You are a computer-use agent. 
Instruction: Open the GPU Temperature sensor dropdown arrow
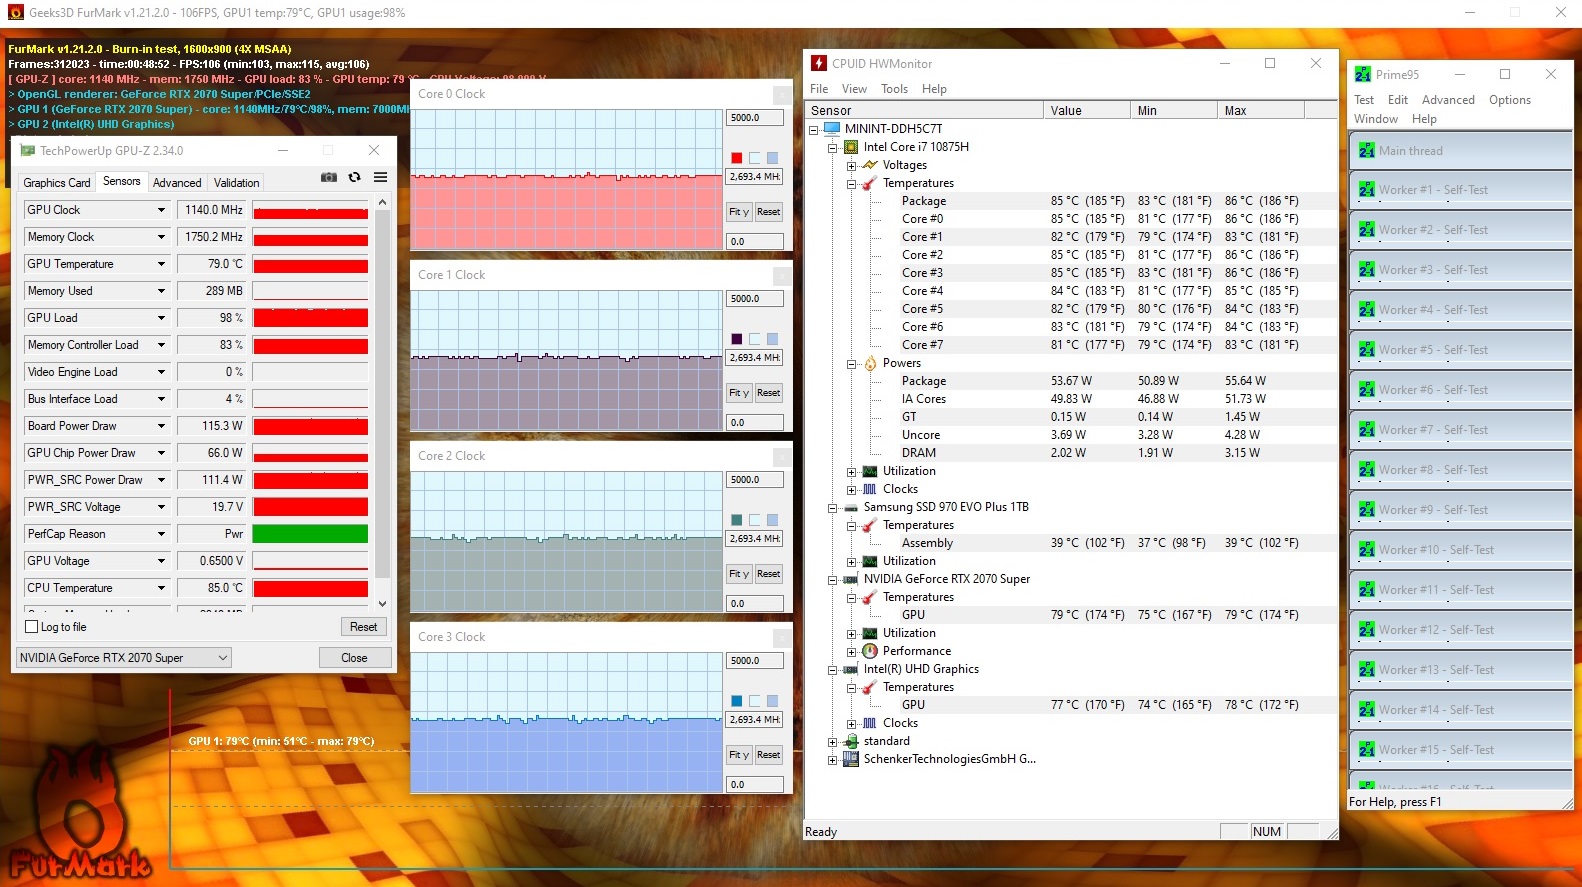coord(161,264)
